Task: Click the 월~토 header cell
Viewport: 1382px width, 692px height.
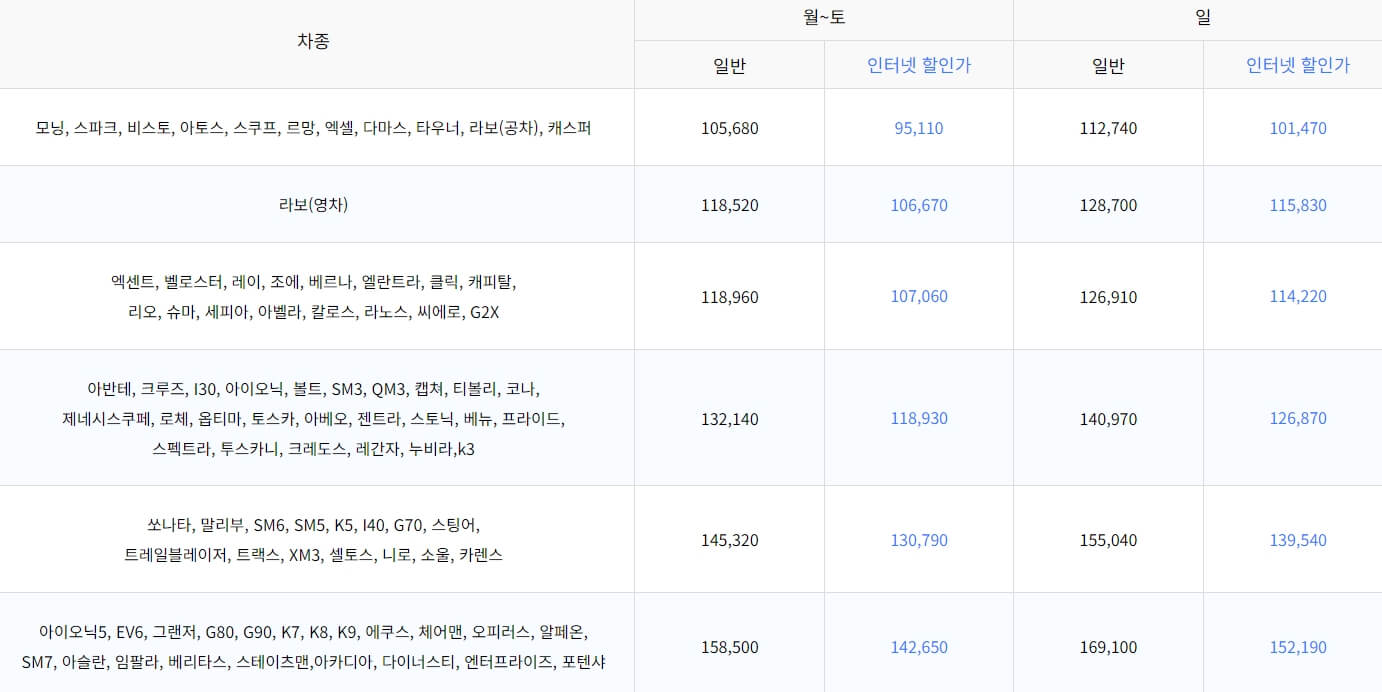Action: [824, 18]
